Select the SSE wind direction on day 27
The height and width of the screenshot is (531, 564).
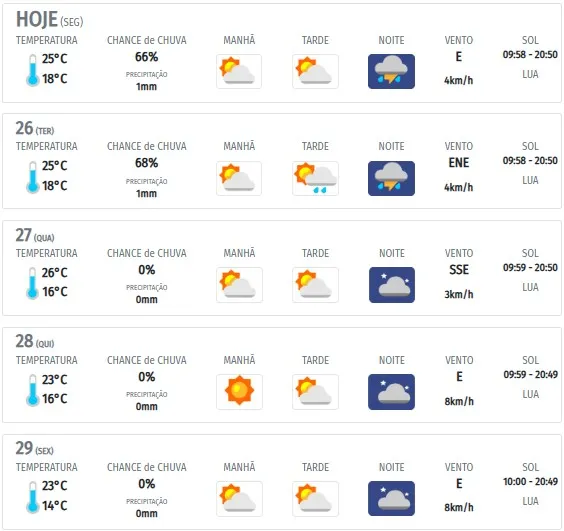point(459,270)
